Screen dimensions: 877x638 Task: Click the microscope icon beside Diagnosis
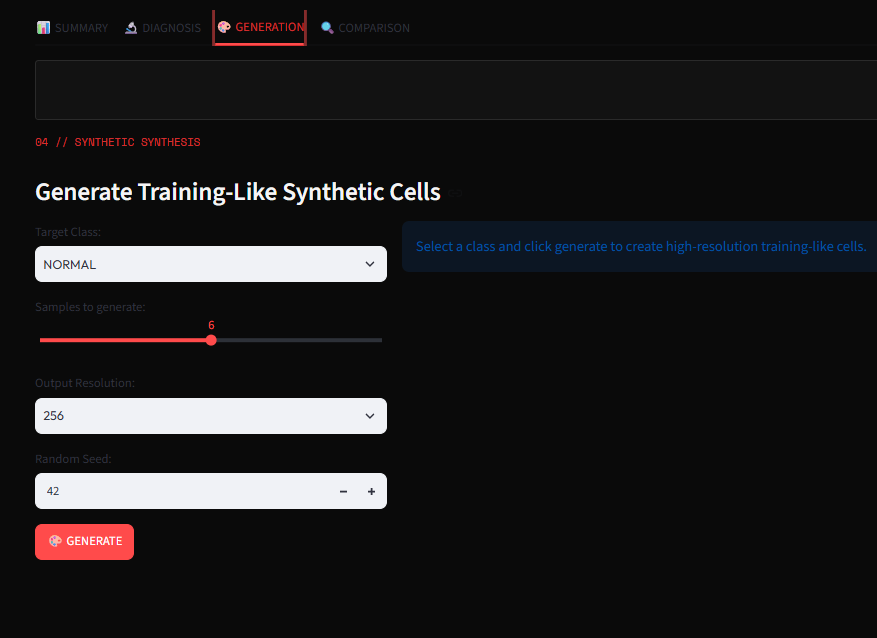pyautogui.click(x=131, y=27)
